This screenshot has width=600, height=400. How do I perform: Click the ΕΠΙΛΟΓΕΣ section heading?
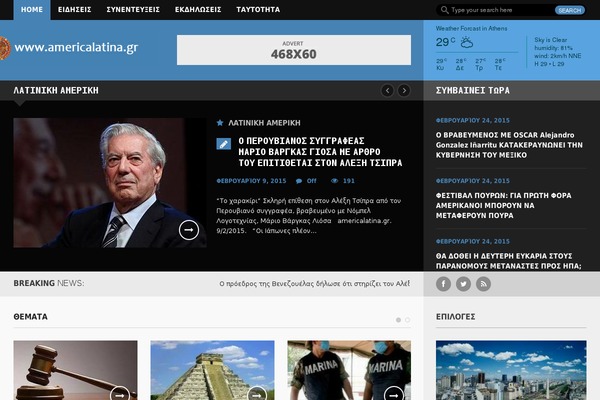pyautogui.click(x=455, y=317)
